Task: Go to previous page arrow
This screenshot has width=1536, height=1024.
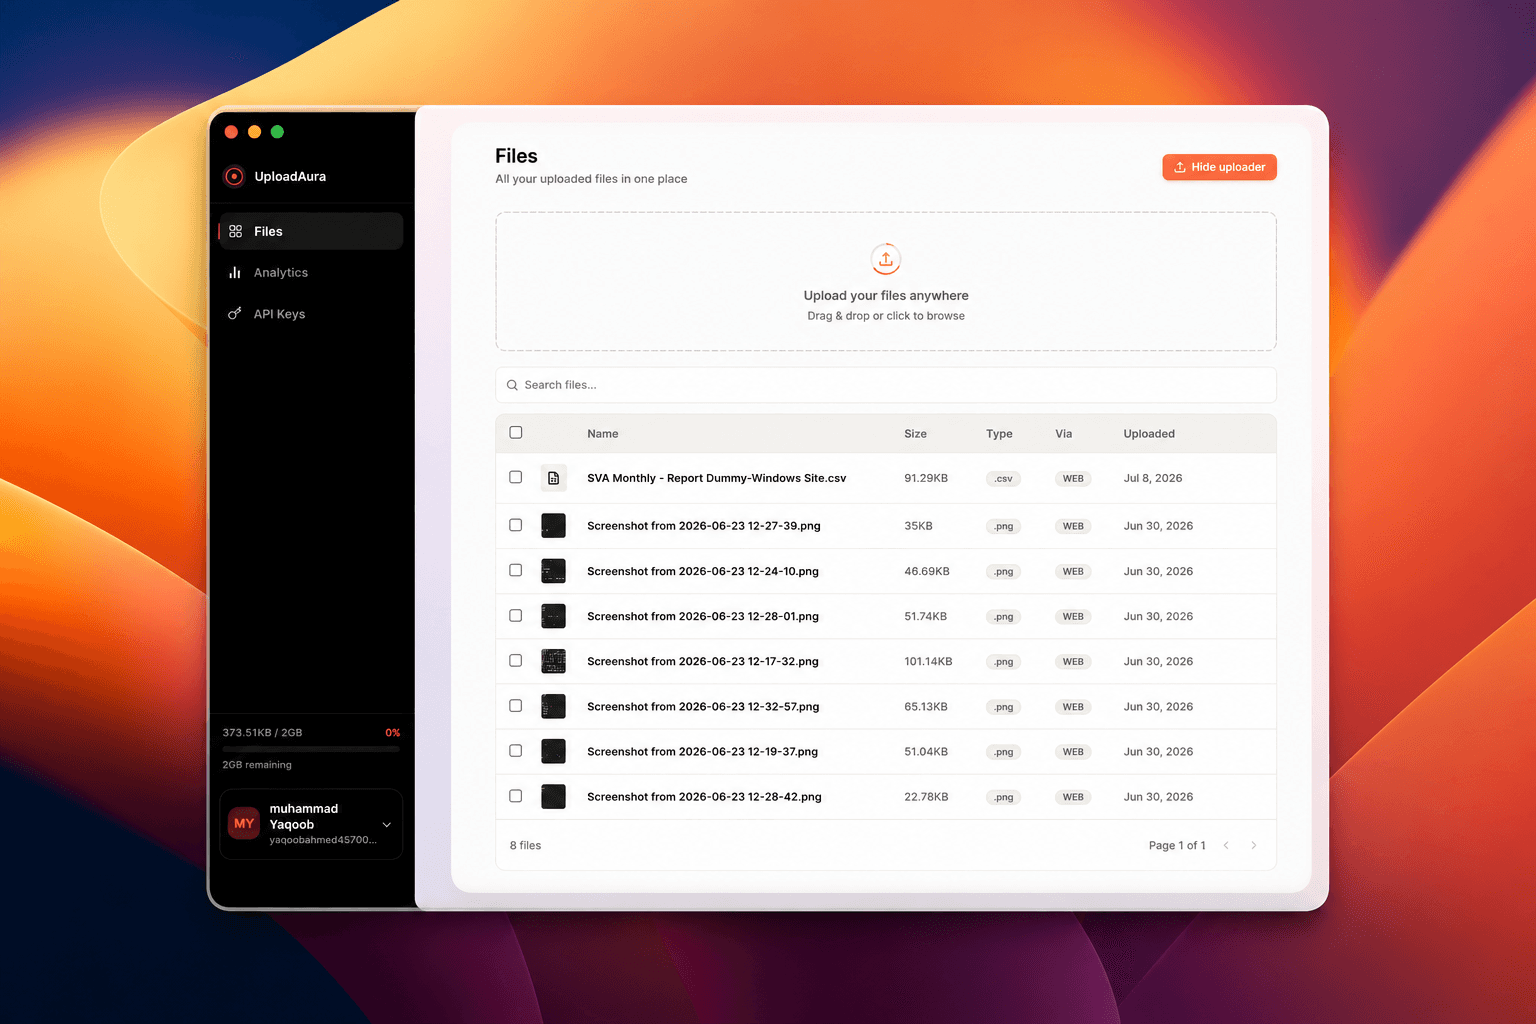Action: (x=1226, y=845)
